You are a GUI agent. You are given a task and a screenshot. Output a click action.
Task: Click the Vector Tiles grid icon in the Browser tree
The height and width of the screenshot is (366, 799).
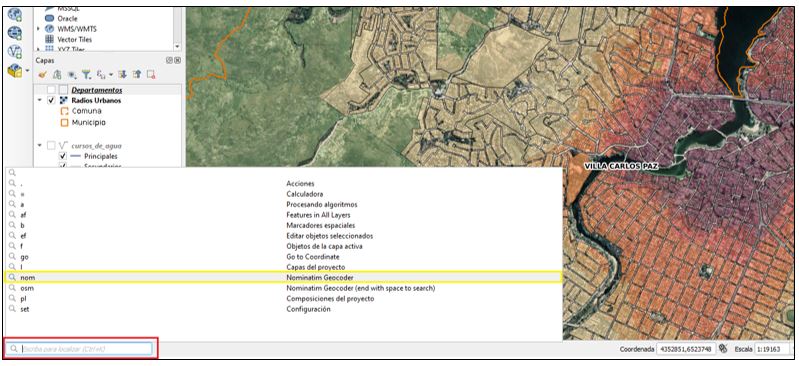pos(49,39)
